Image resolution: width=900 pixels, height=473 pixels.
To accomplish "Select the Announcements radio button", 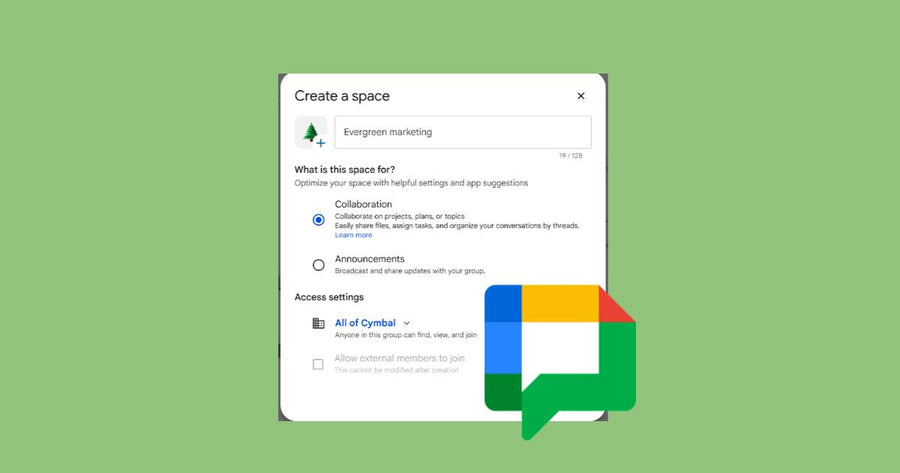I will click(x=319, y=265).
